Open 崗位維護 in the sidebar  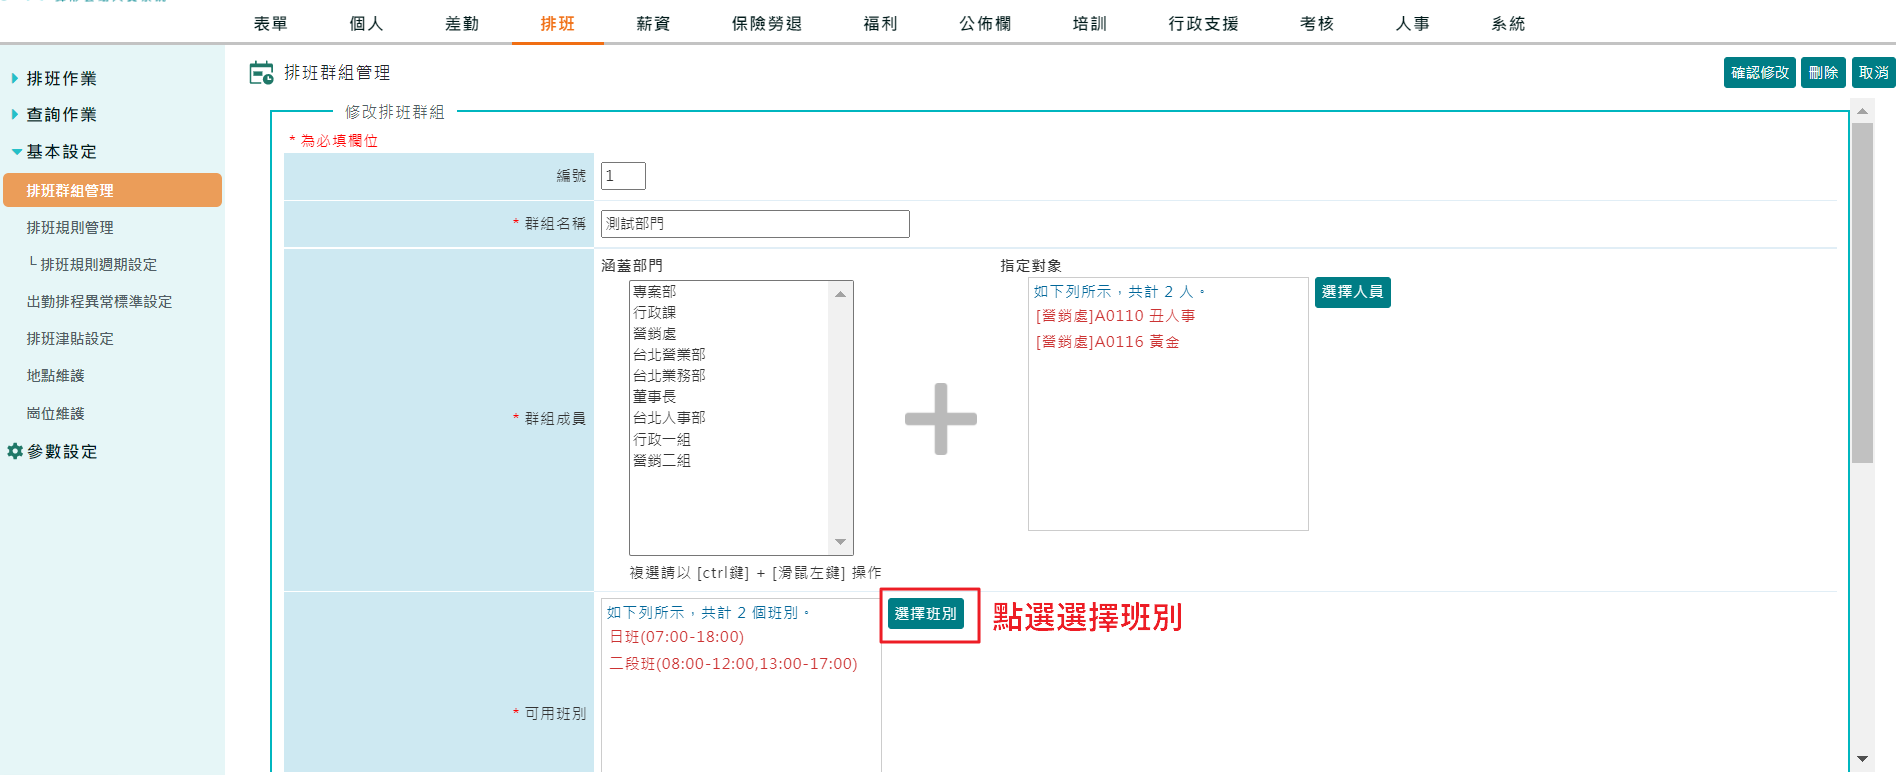[55, 413]
